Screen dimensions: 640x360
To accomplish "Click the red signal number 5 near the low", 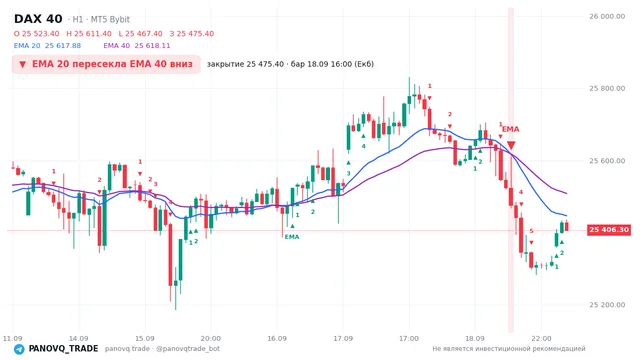I will (x=531, y=231).
